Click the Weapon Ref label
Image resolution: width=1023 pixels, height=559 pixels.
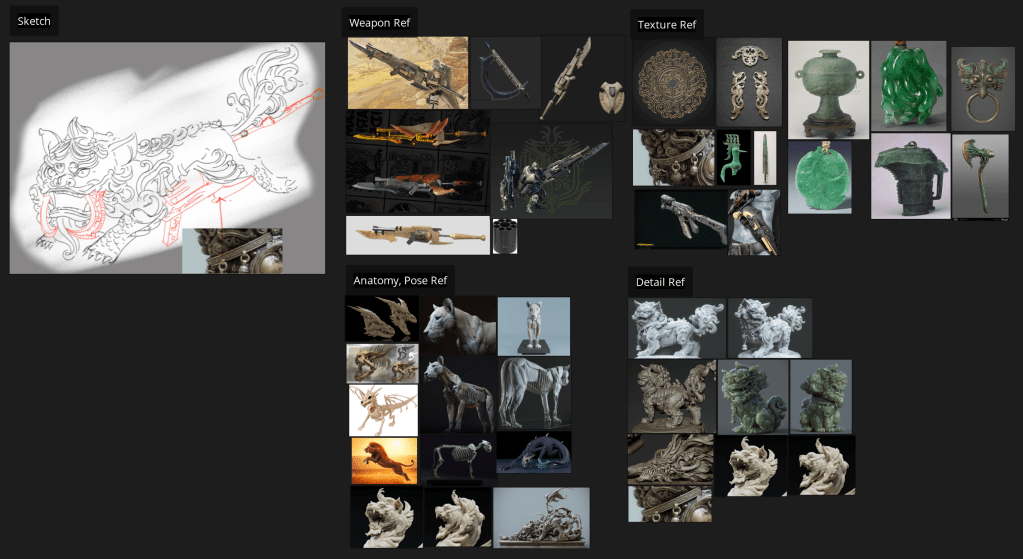[x=379, y=23]
